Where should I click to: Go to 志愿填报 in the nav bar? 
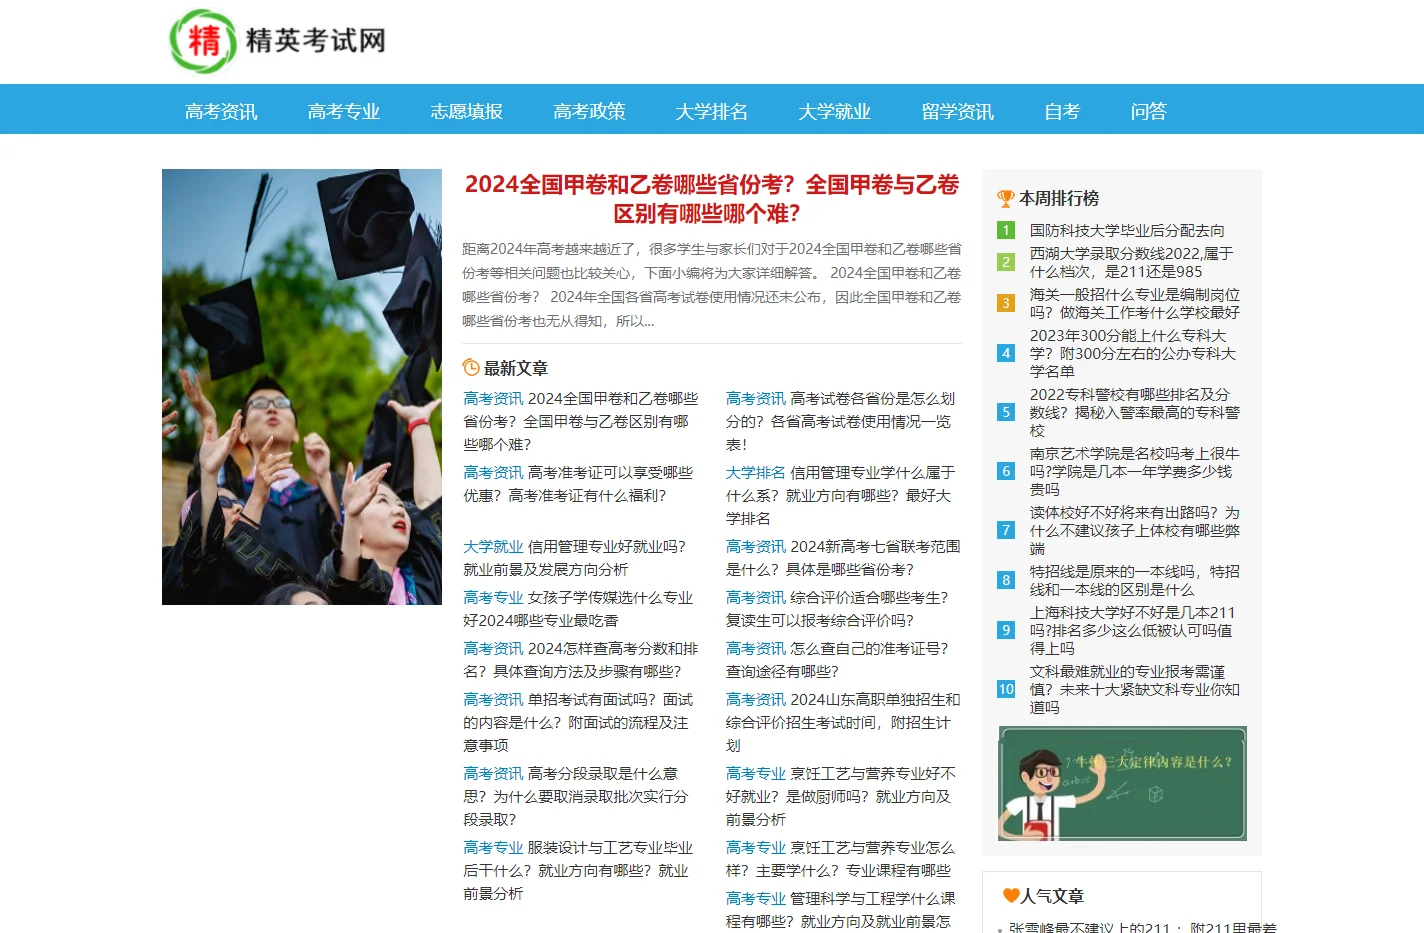pos(467,111)
